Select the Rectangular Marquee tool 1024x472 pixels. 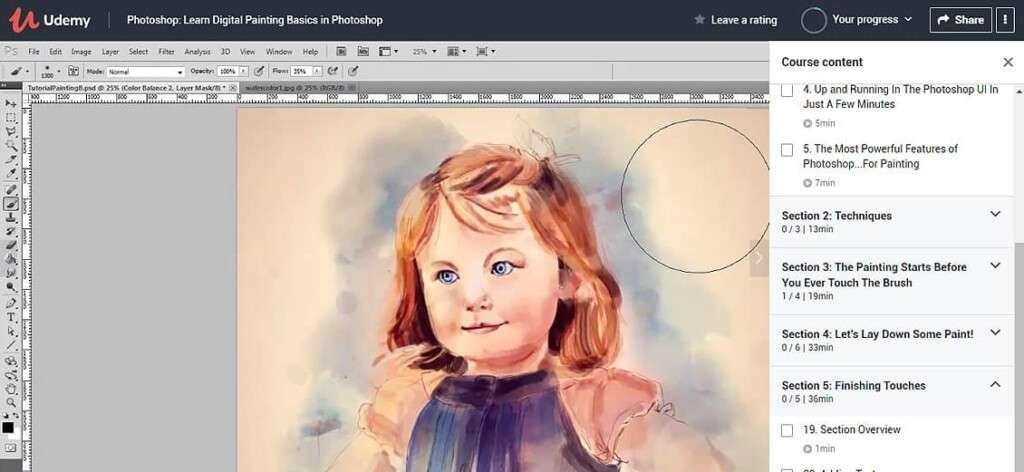tap(10, 118)
